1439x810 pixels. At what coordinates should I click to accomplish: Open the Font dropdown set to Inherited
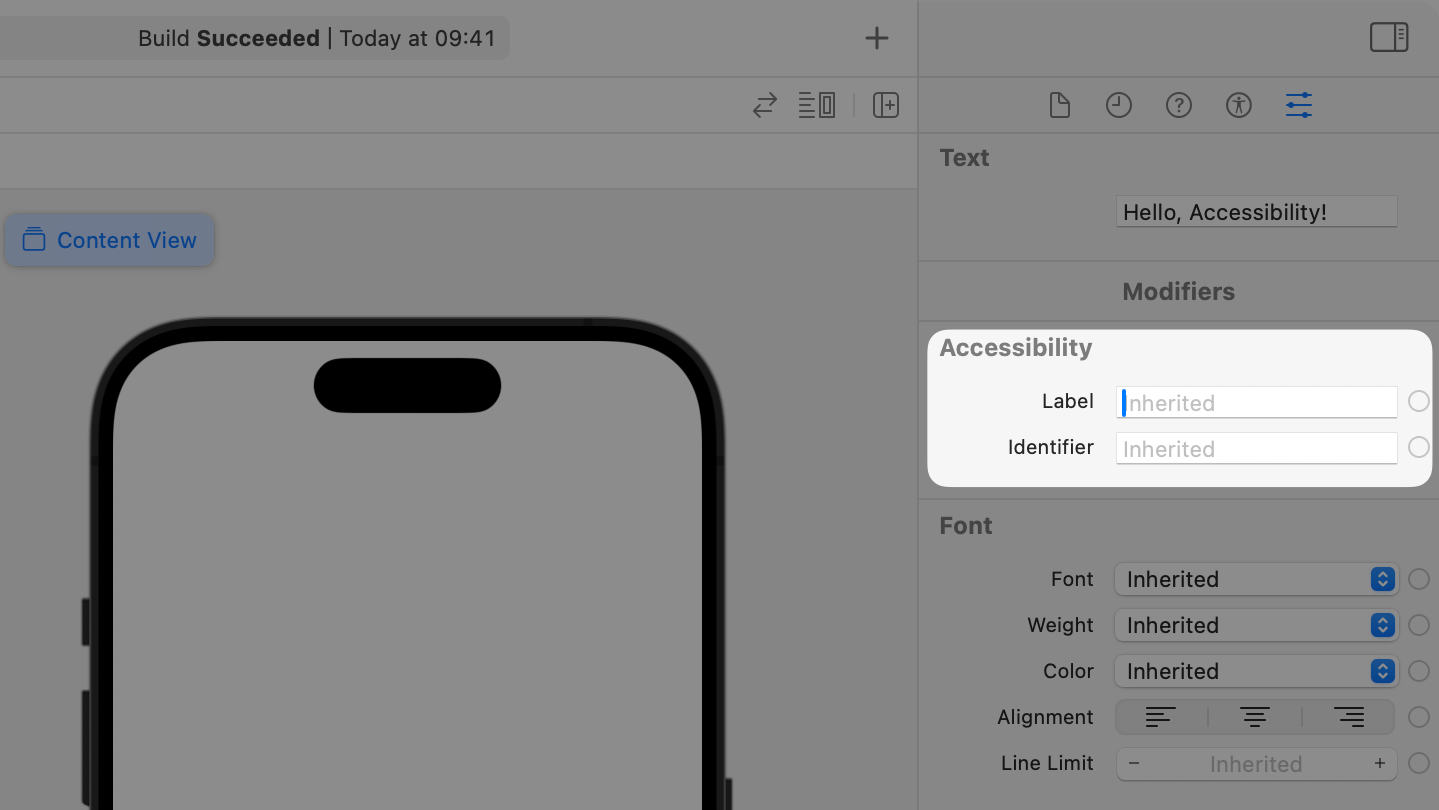1256,579
